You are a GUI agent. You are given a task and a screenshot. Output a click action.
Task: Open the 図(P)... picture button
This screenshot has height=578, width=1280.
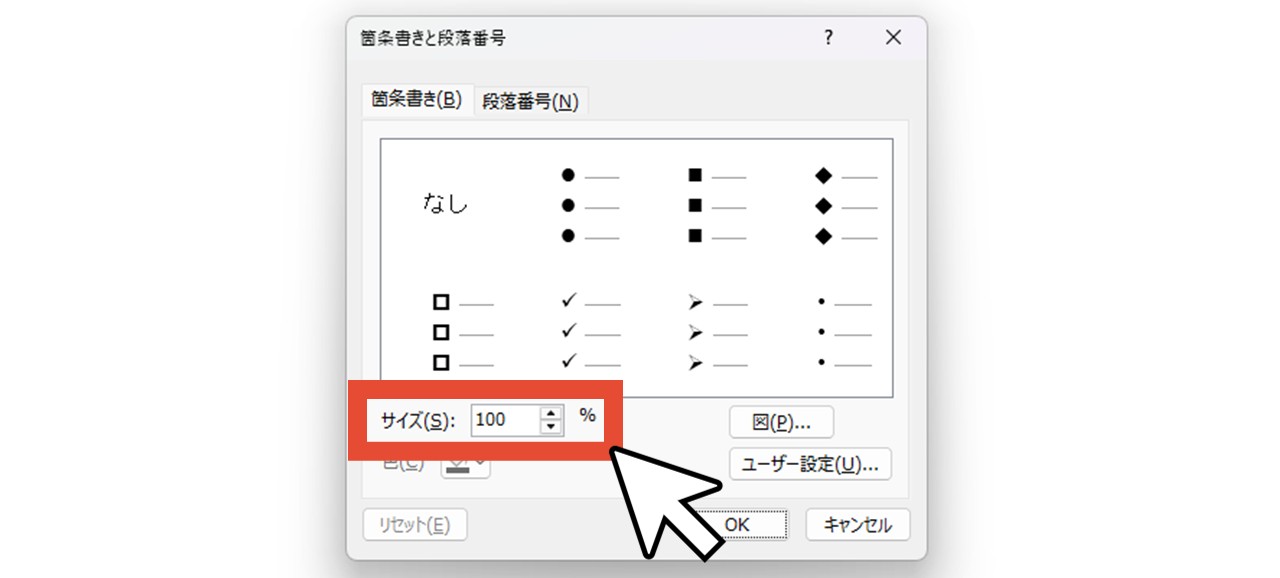click(781, 422)
